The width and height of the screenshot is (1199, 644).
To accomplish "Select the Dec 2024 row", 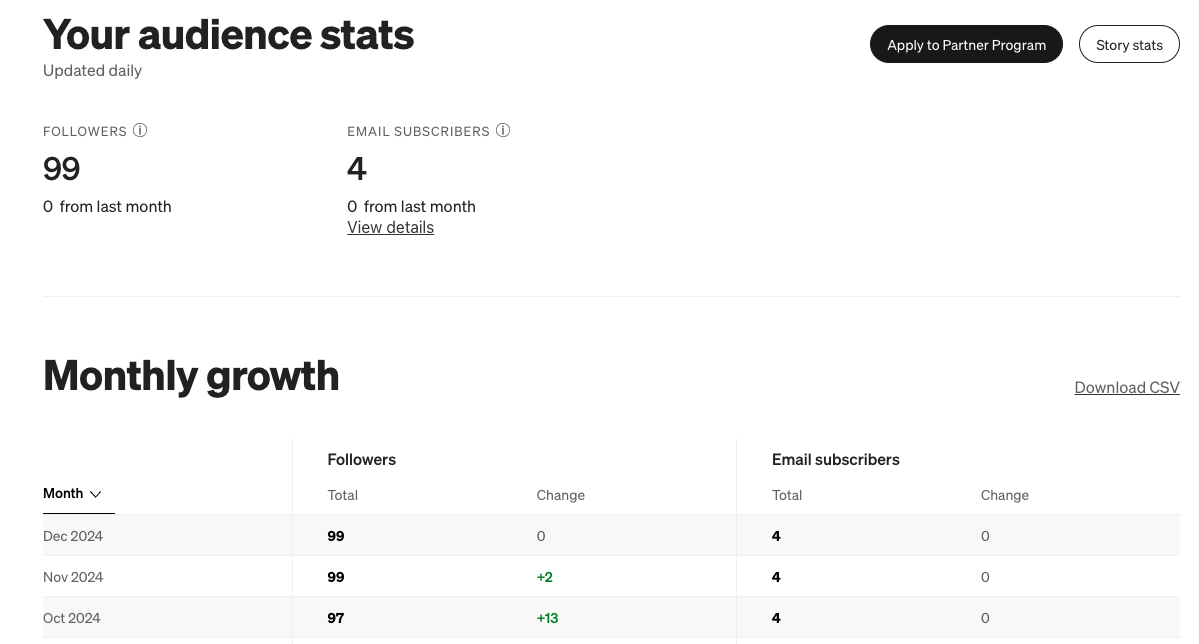I will (x=73, y=536).
